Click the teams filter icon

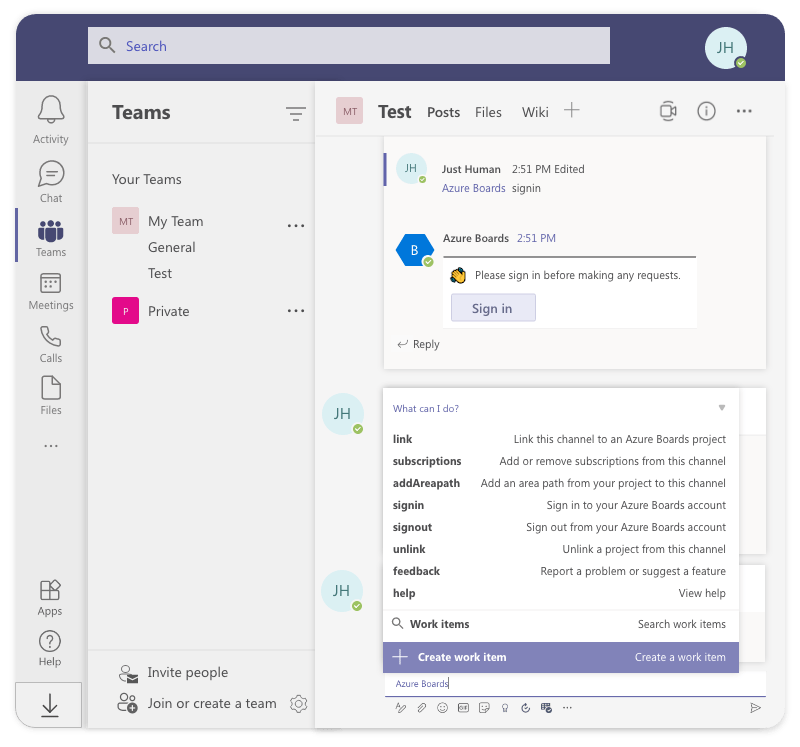(295, 114)
